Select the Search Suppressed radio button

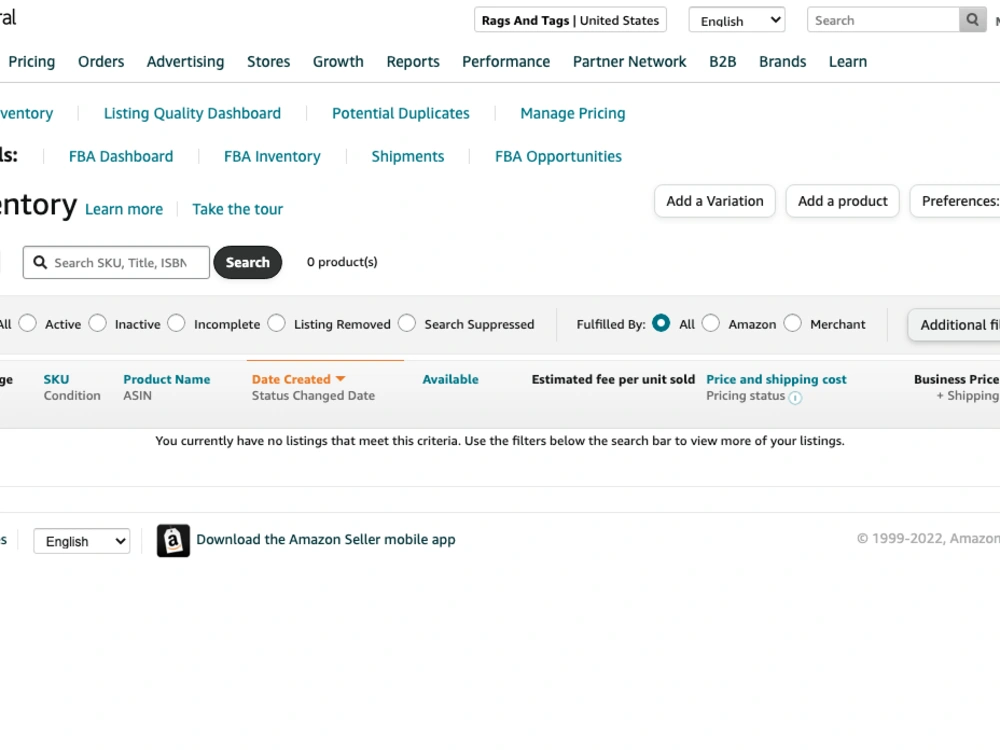407,323
